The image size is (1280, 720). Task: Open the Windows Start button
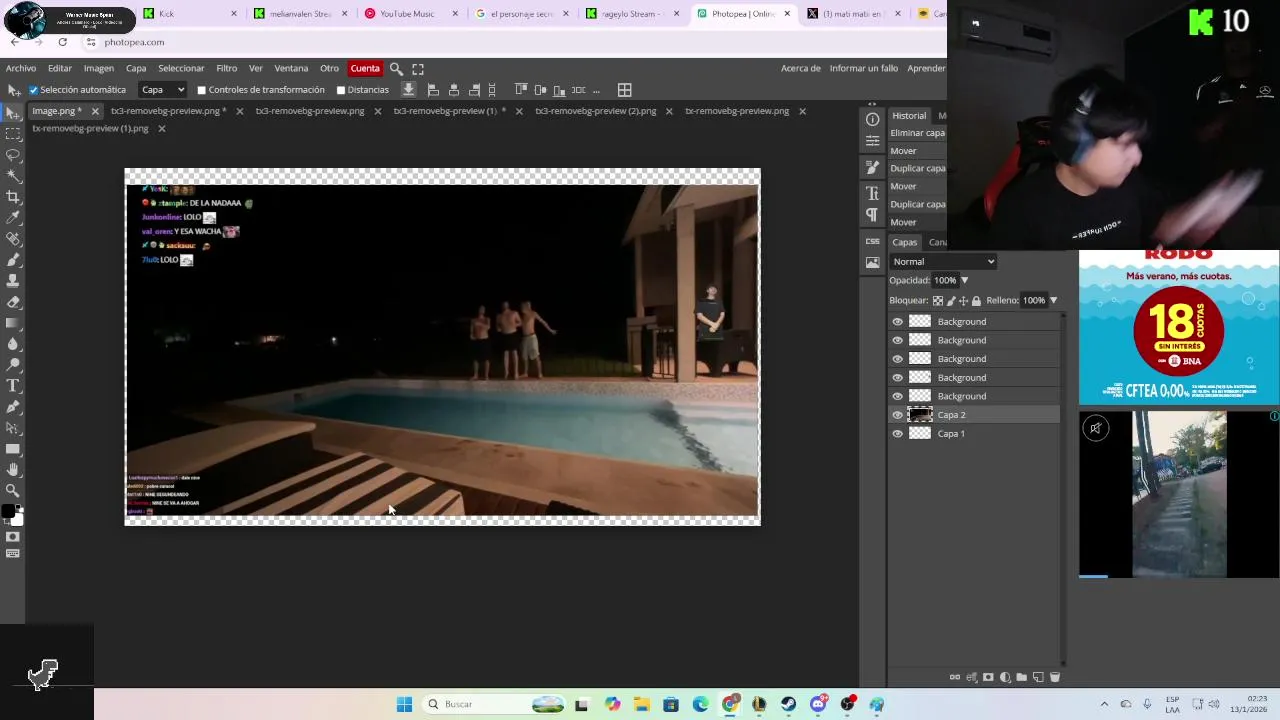(x=404, y=704)
